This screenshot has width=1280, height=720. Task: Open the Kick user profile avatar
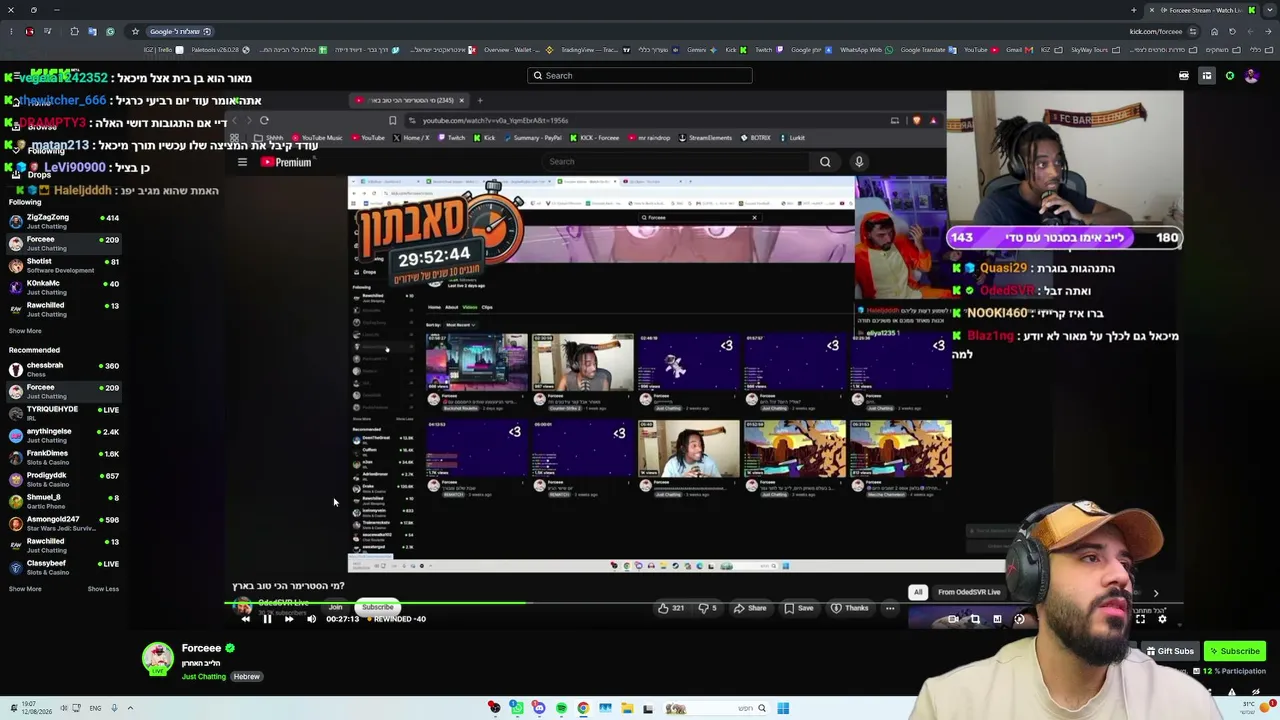pos(1251,76)
